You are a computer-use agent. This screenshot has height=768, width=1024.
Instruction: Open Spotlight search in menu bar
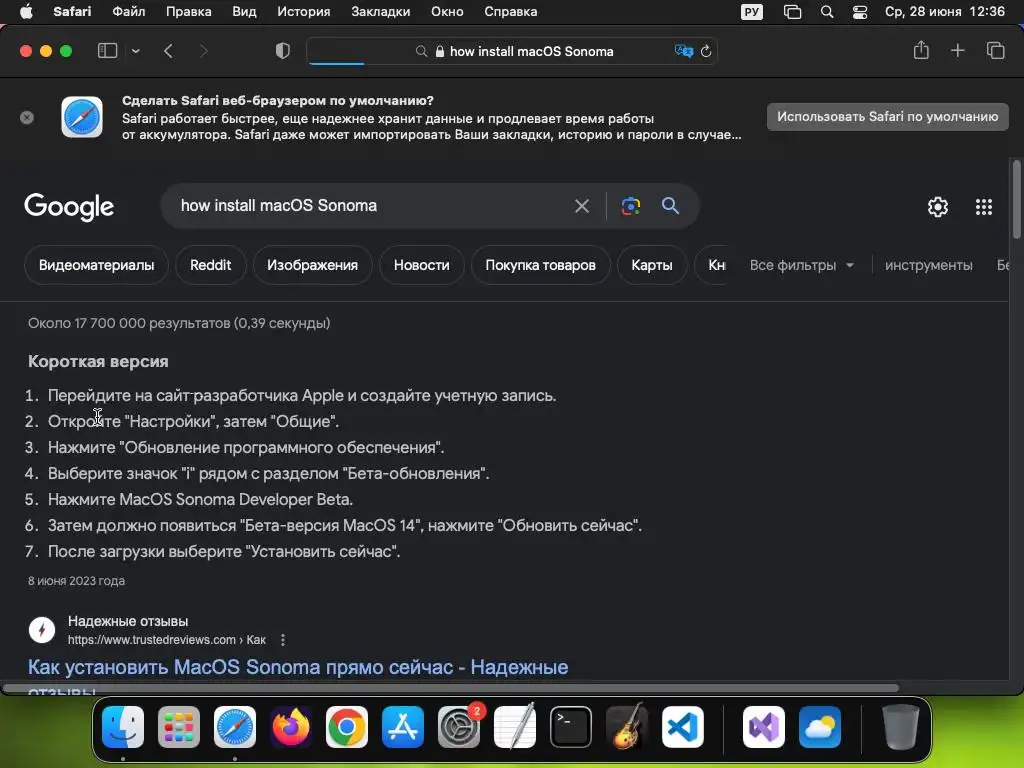tap(827, 12)
